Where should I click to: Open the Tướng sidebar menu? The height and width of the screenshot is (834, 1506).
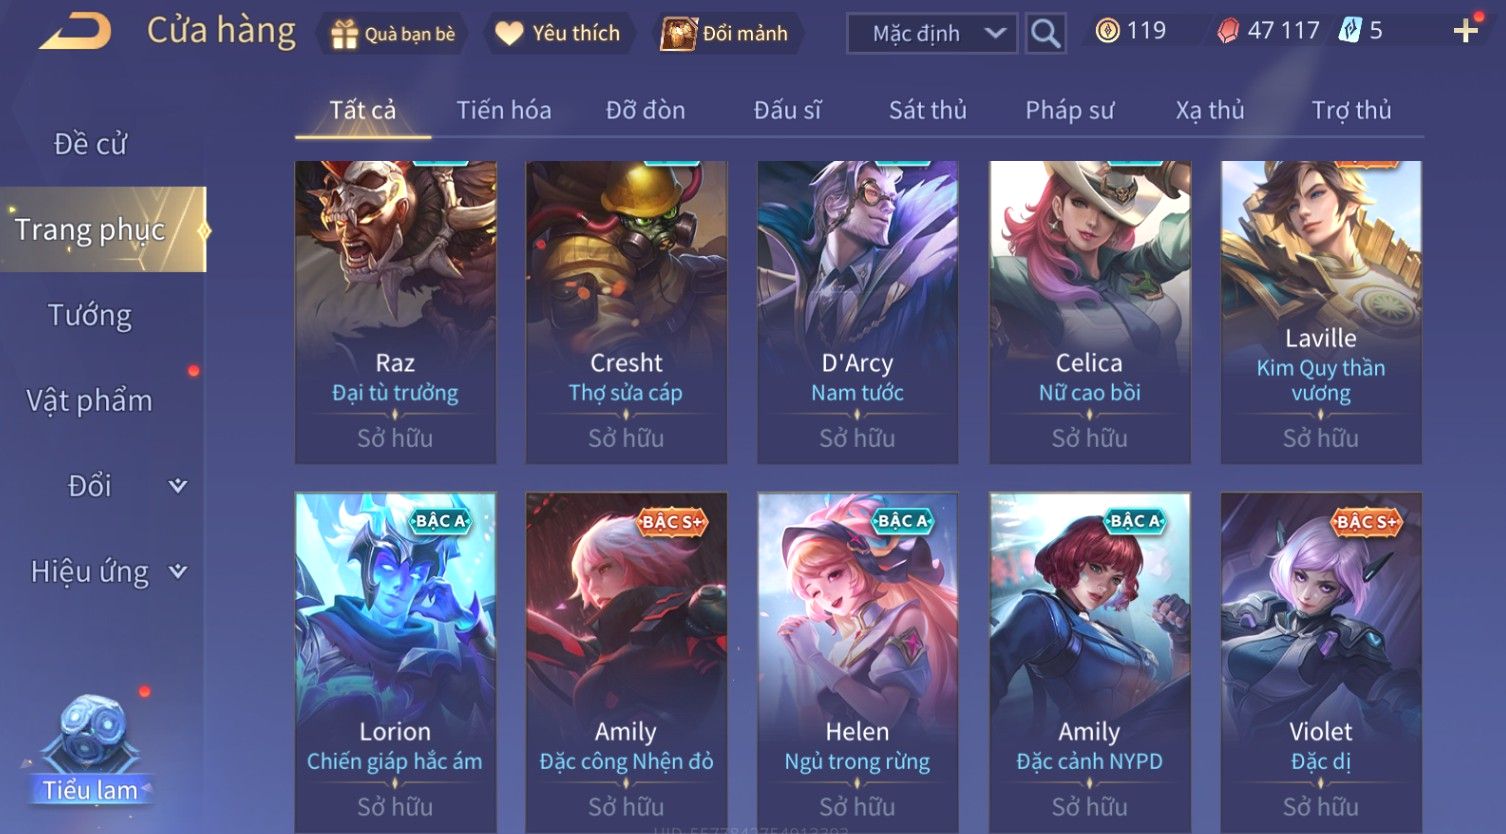(90, 315)
